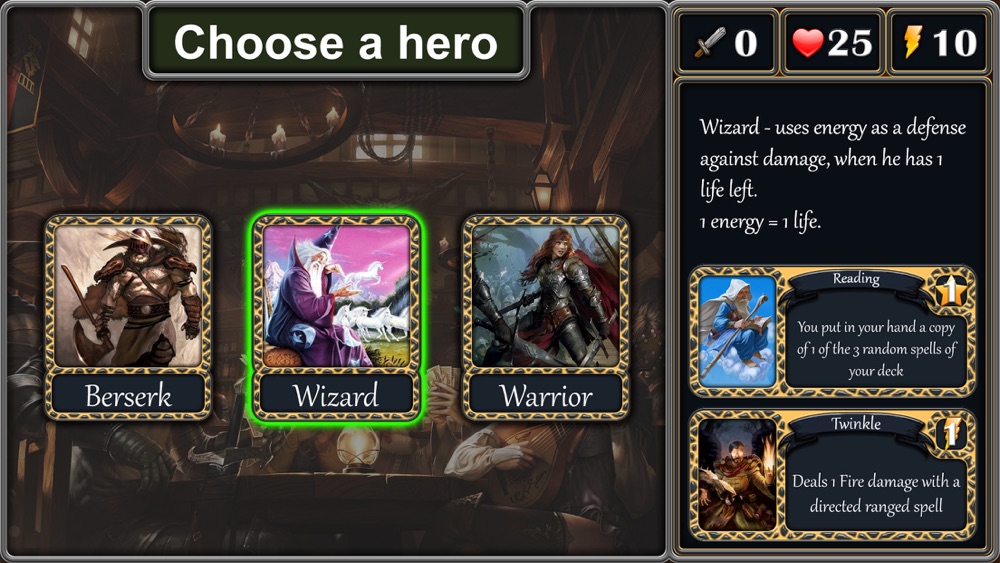
Task: Click the Reading card description text
Action: tap(876, 349)
